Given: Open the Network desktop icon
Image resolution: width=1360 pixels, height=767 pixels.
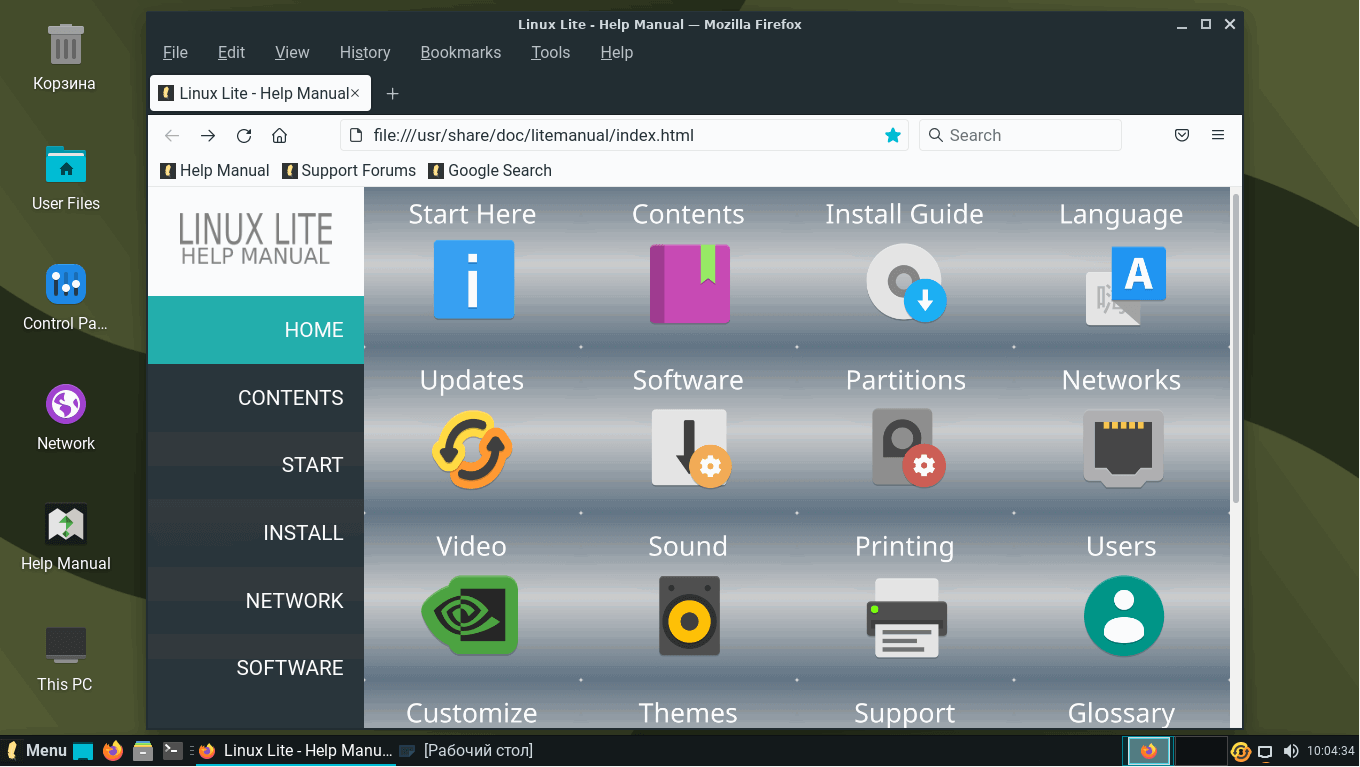Looking at the screenshot, I should coord(66,418).
